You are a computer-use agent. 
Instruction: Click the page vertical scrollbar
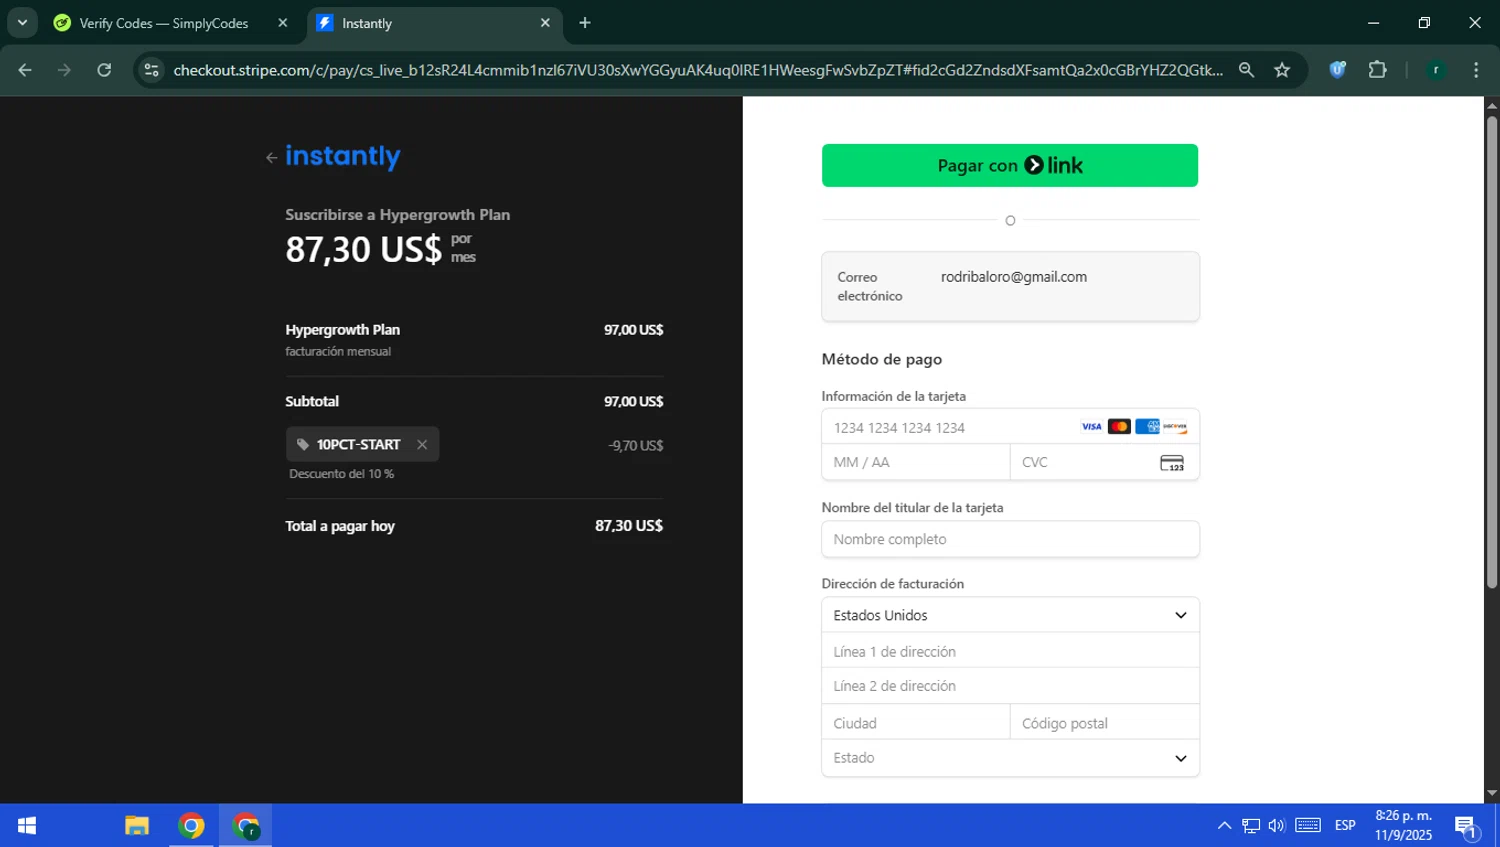pos(1492,352)
